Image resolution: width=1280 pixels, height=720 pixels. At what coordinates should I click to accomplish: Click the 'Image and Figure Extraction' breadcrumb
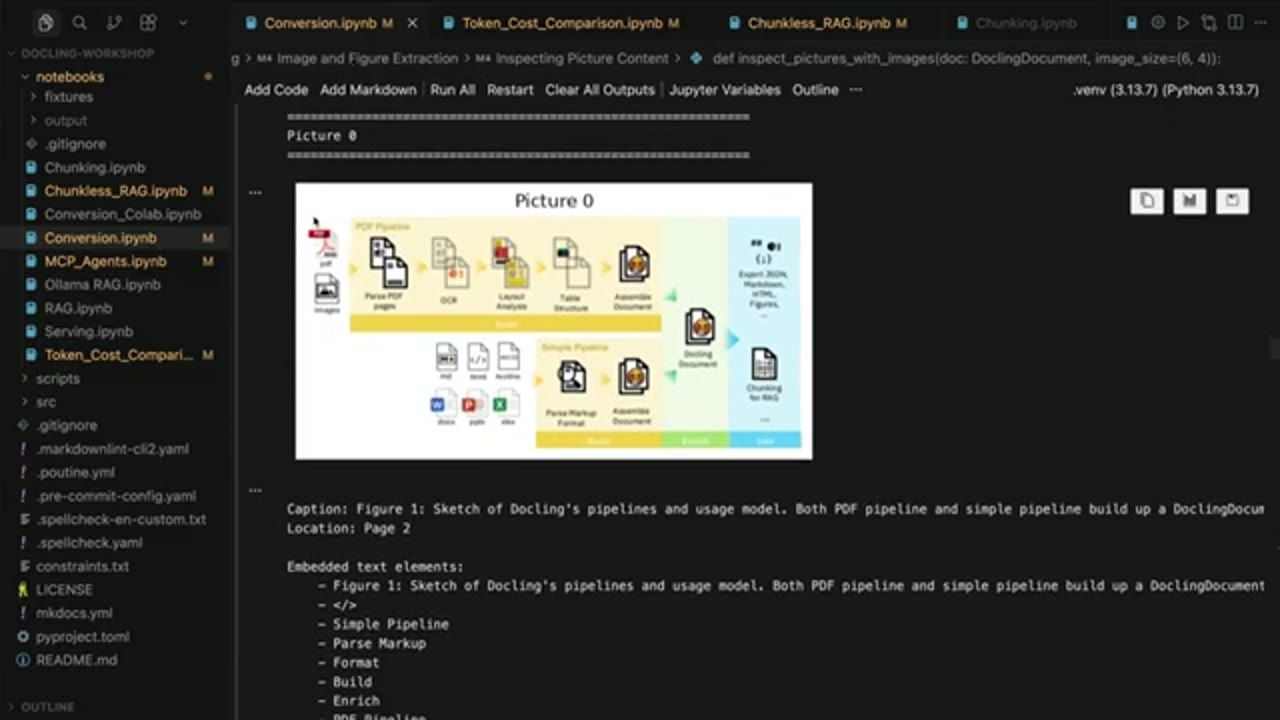[367, 58]
